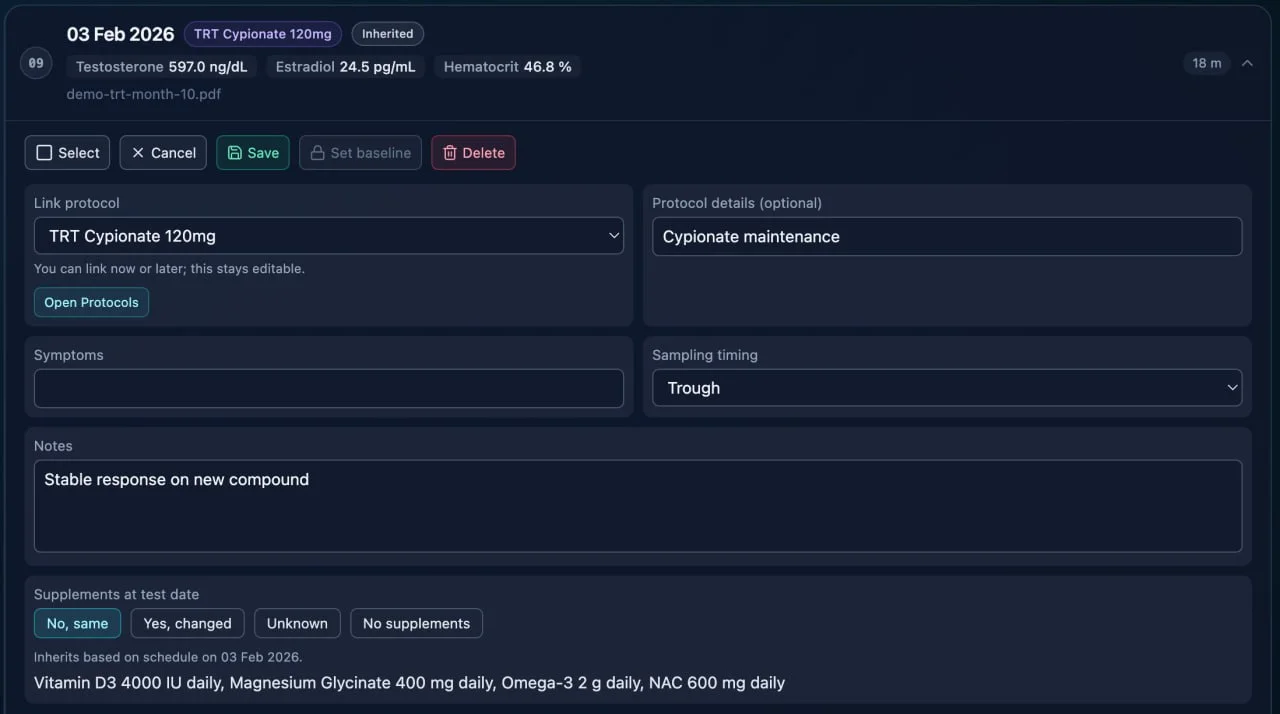Click the demo-trt-month-10.pdf file name
1280x714 pixels.
pyautogui.click(x=144, y=94)
